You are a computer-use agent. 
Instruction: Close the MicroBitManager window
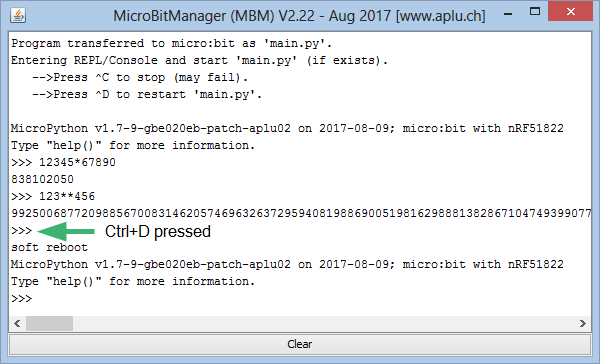point(571,11)
